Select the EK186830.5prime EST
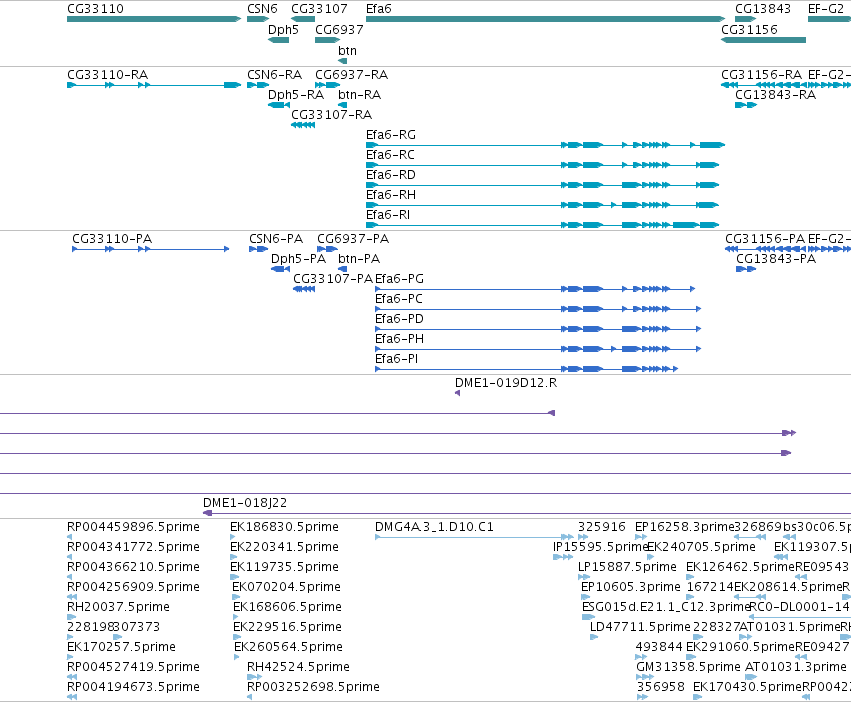The width and height of the screenshot is (851, 702). coord(233,537)
